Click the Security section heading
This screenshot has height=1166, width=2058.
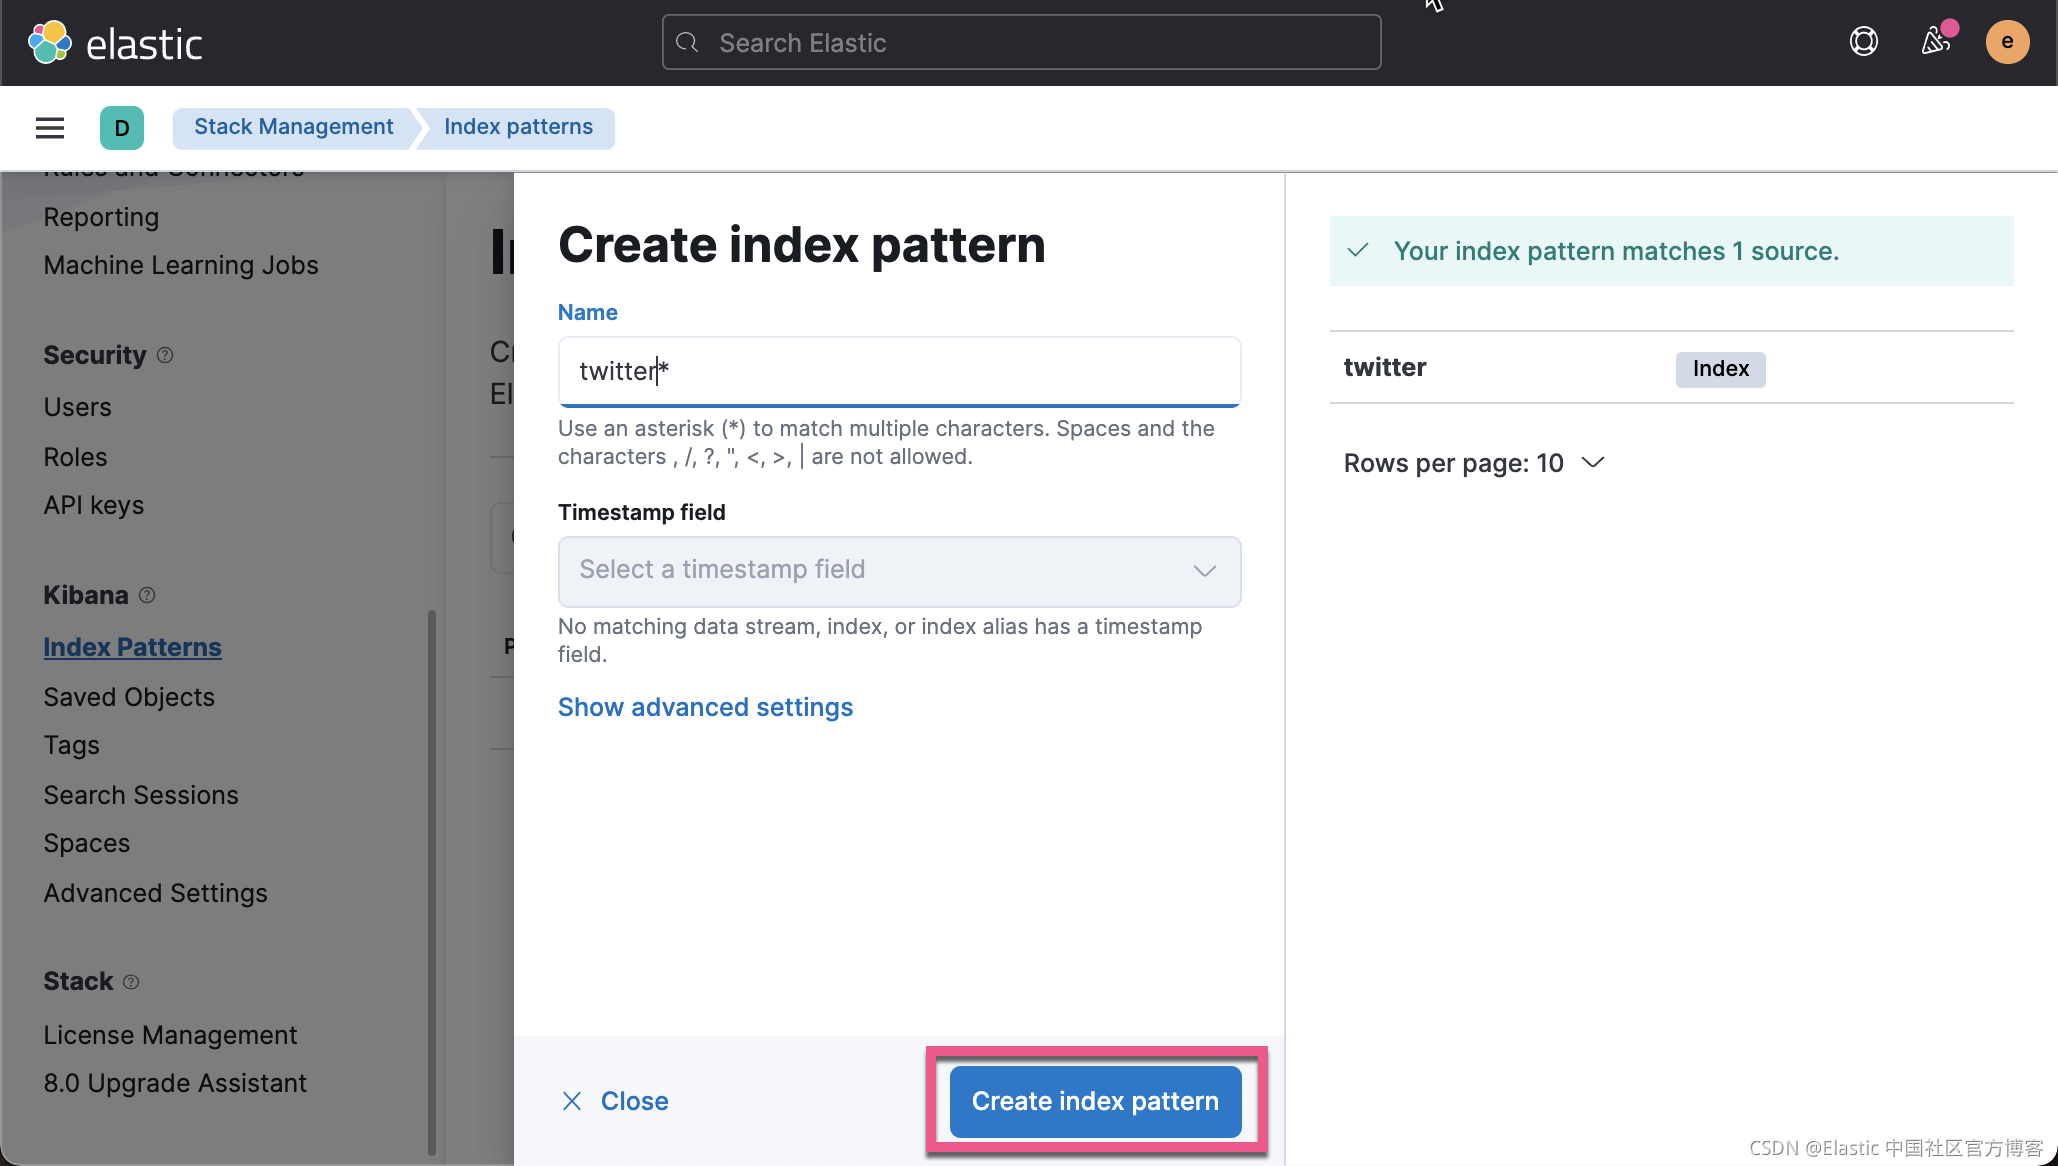pyautogui.click(x=95, y=355)
